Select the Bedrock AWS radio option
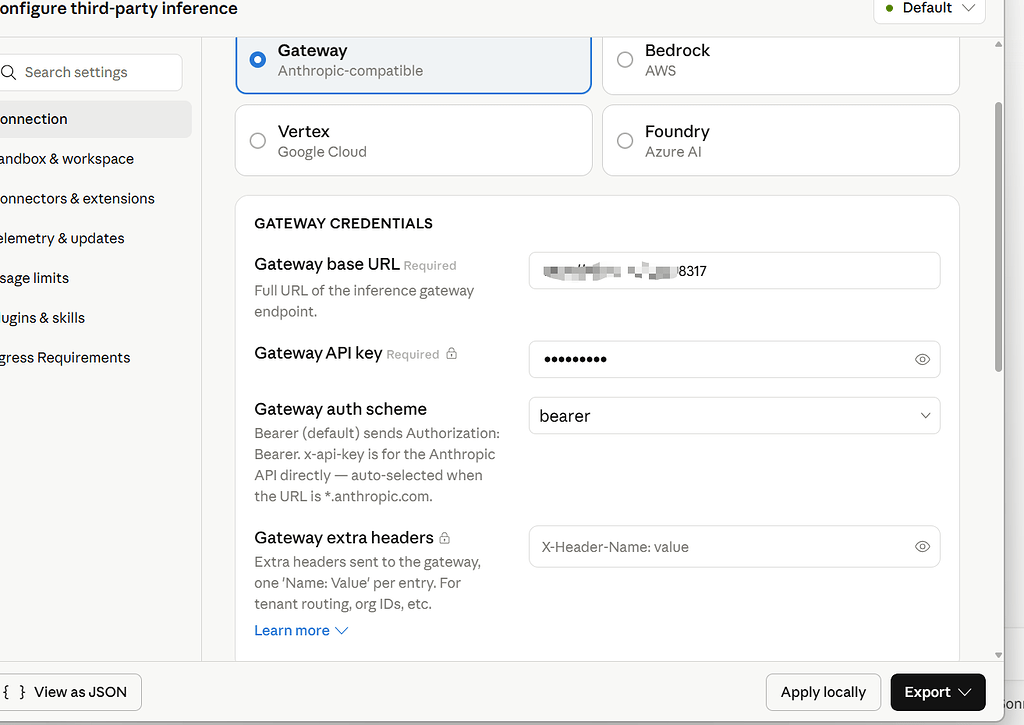Viewport: 1024px width, 725px height. (x=625, y=59)
